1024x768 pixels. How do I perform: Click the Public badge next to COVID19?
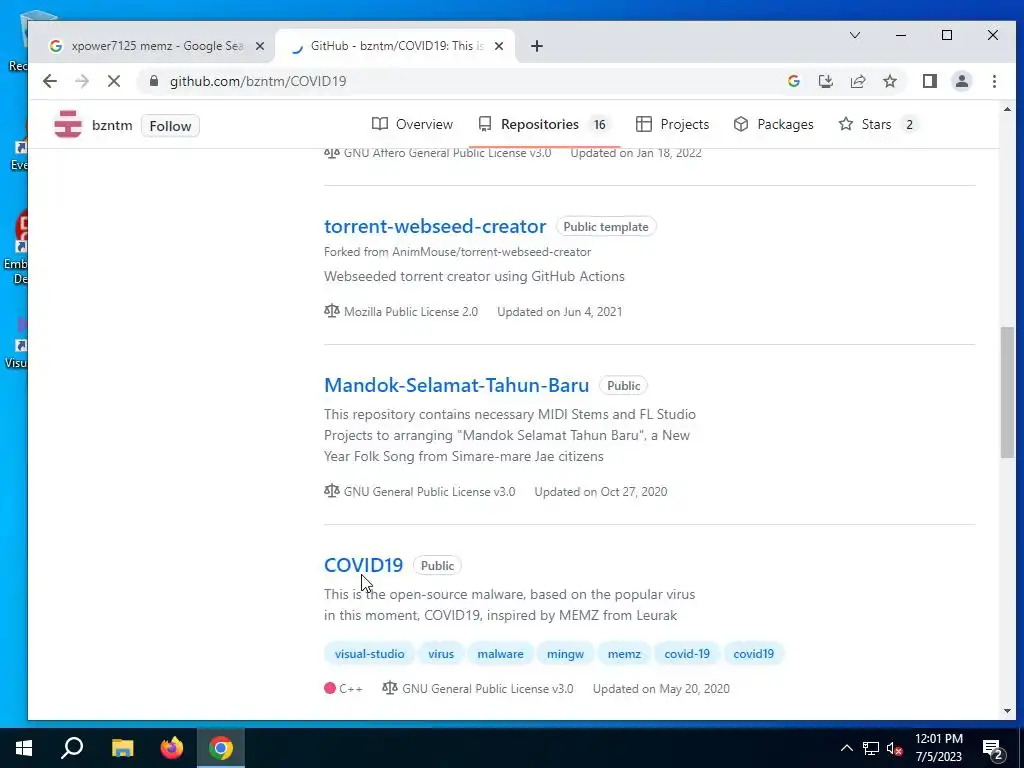click(437, 566)
